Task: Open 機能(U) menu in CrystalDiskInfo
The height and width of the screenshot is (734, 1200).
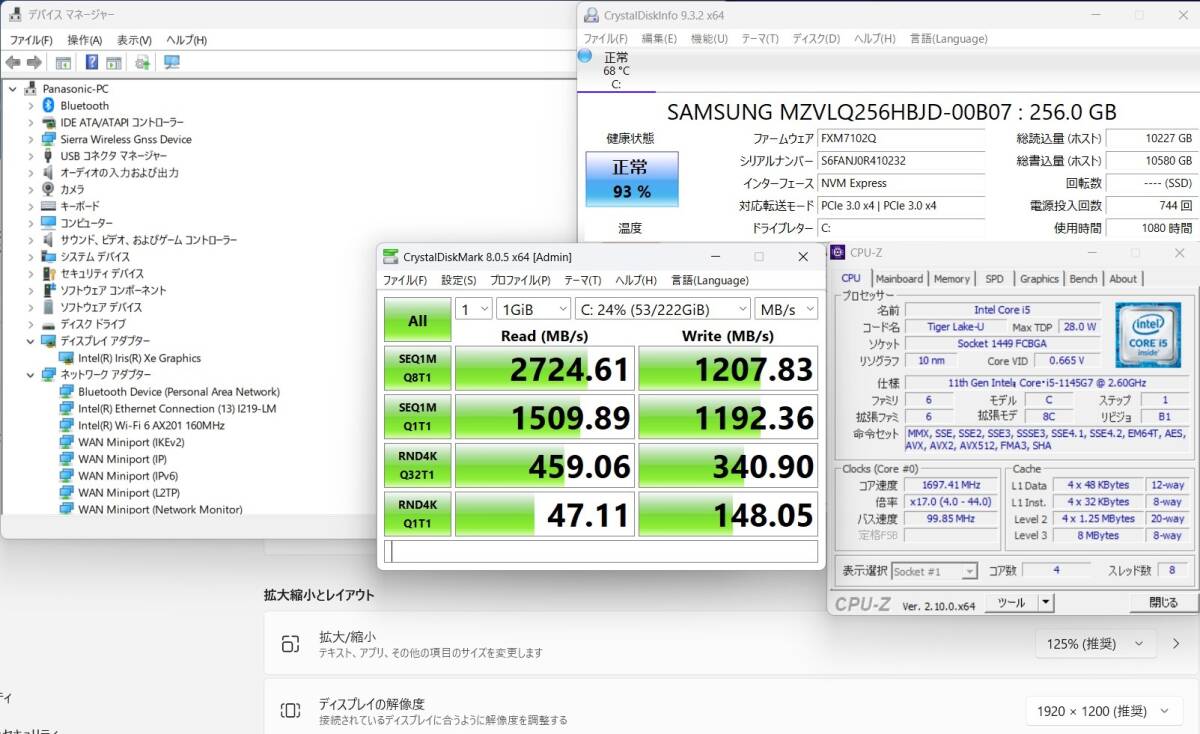Action: click(709, 39)
